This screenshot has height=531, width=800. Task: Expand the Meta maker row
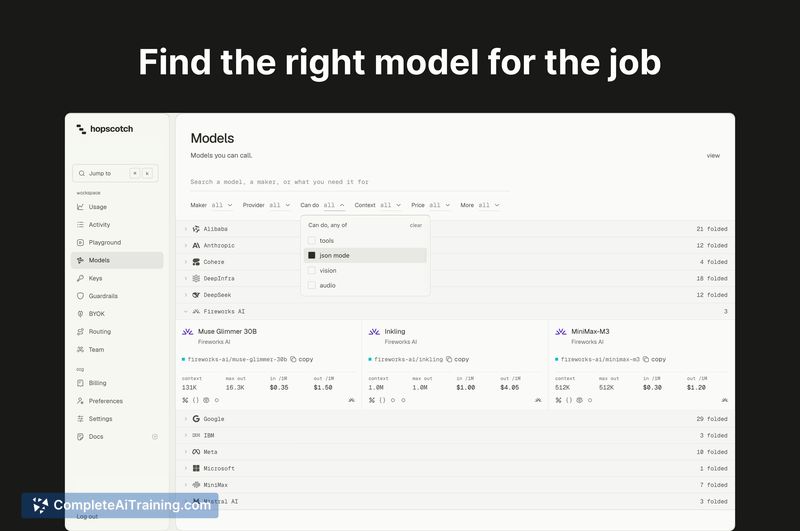click(455, 452)
